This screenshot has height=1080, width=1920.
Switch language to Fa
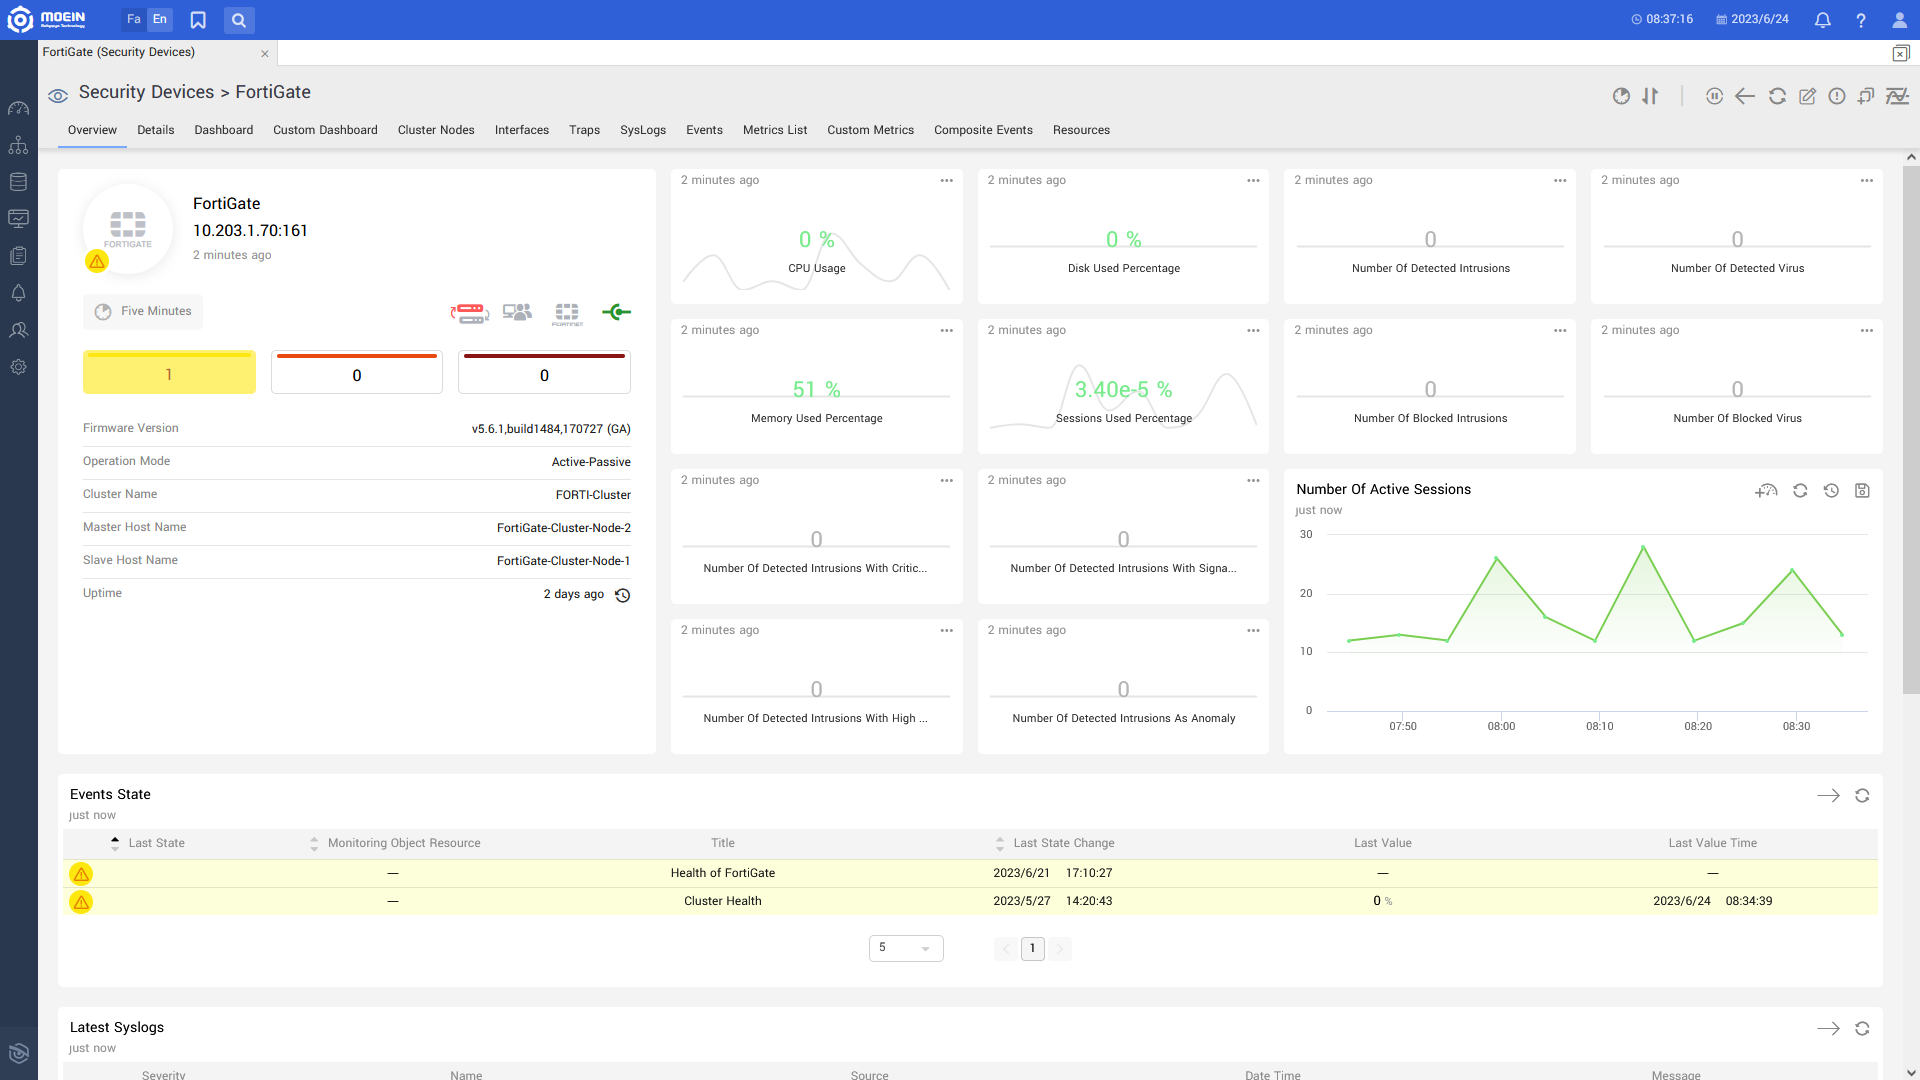[x=134, y=20]
